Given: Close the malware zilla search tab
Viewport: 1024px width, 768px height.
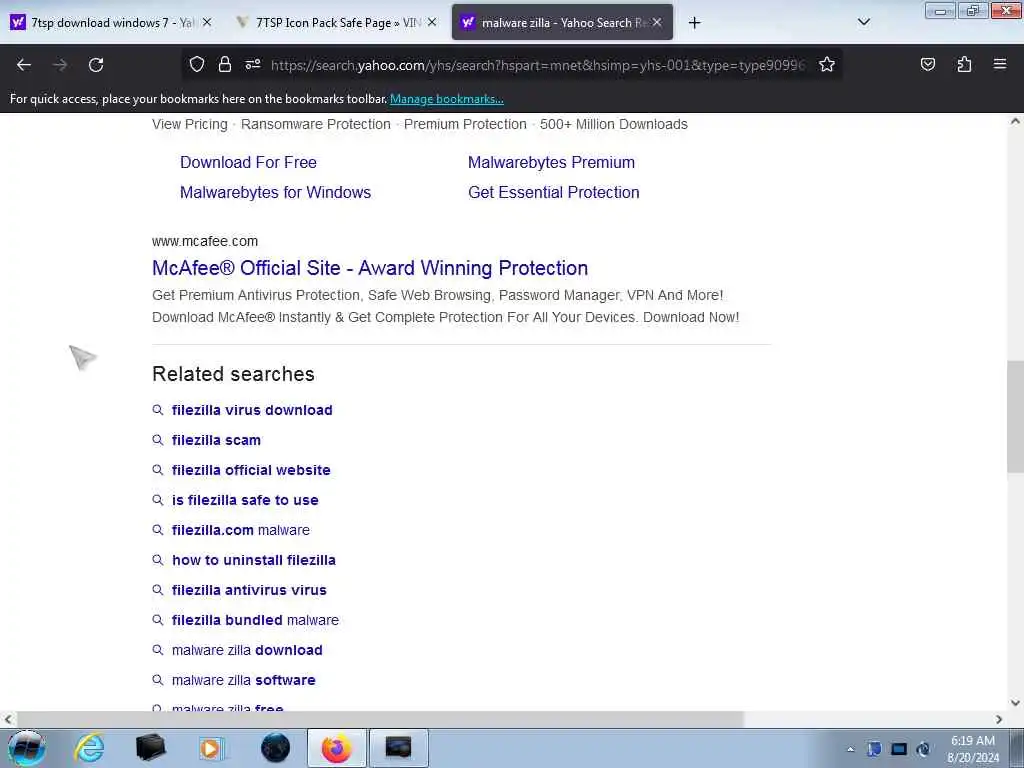Looking at the screenshot, I should 657,22.
